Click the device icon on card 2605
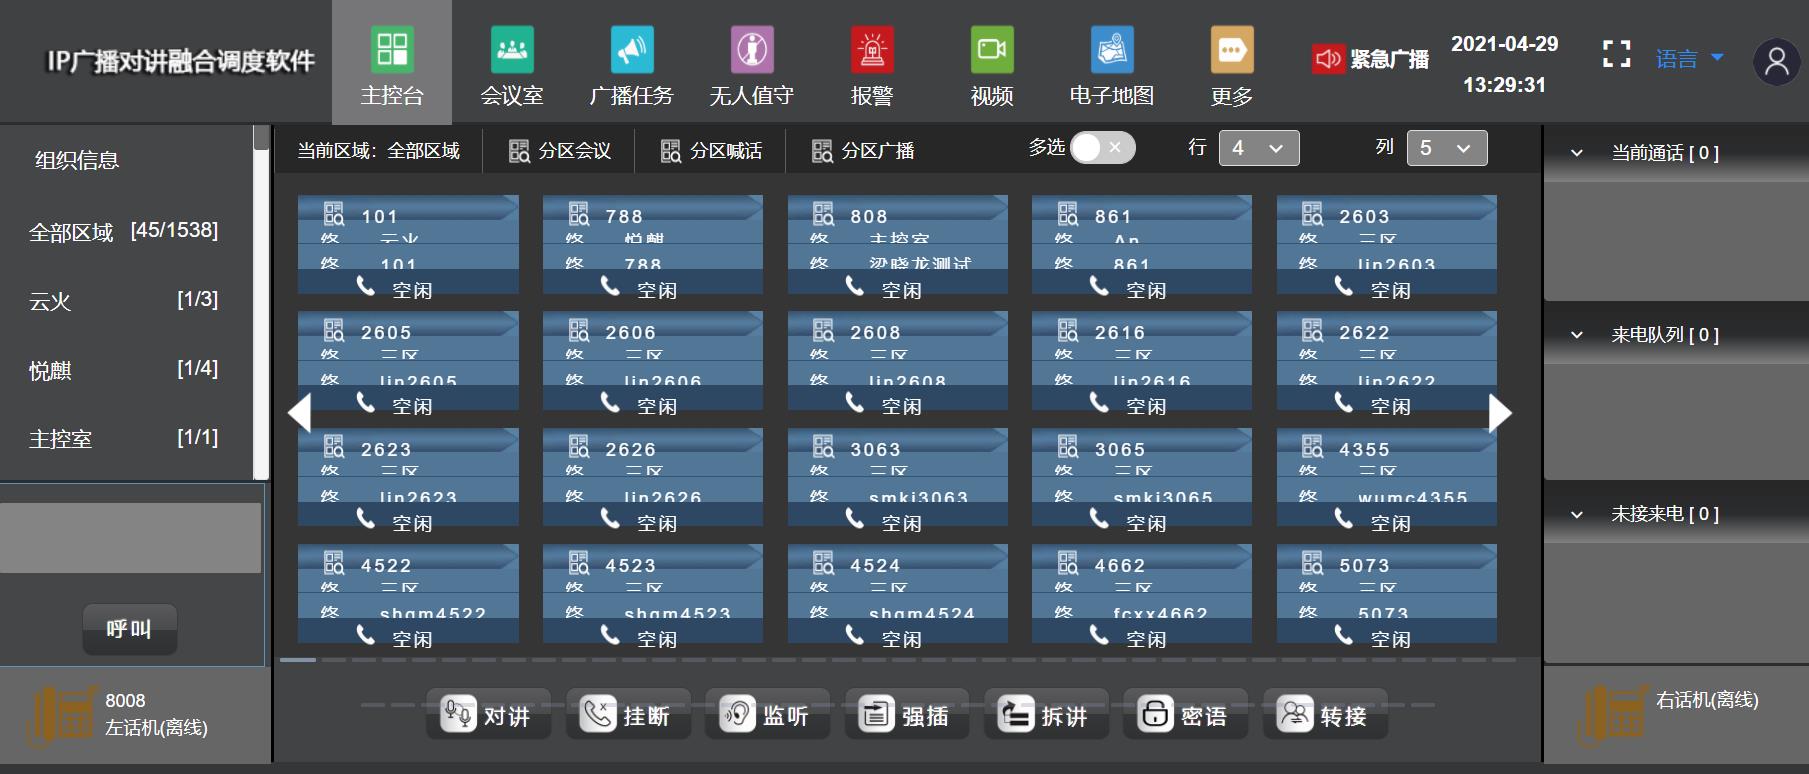 pos(334,330)
